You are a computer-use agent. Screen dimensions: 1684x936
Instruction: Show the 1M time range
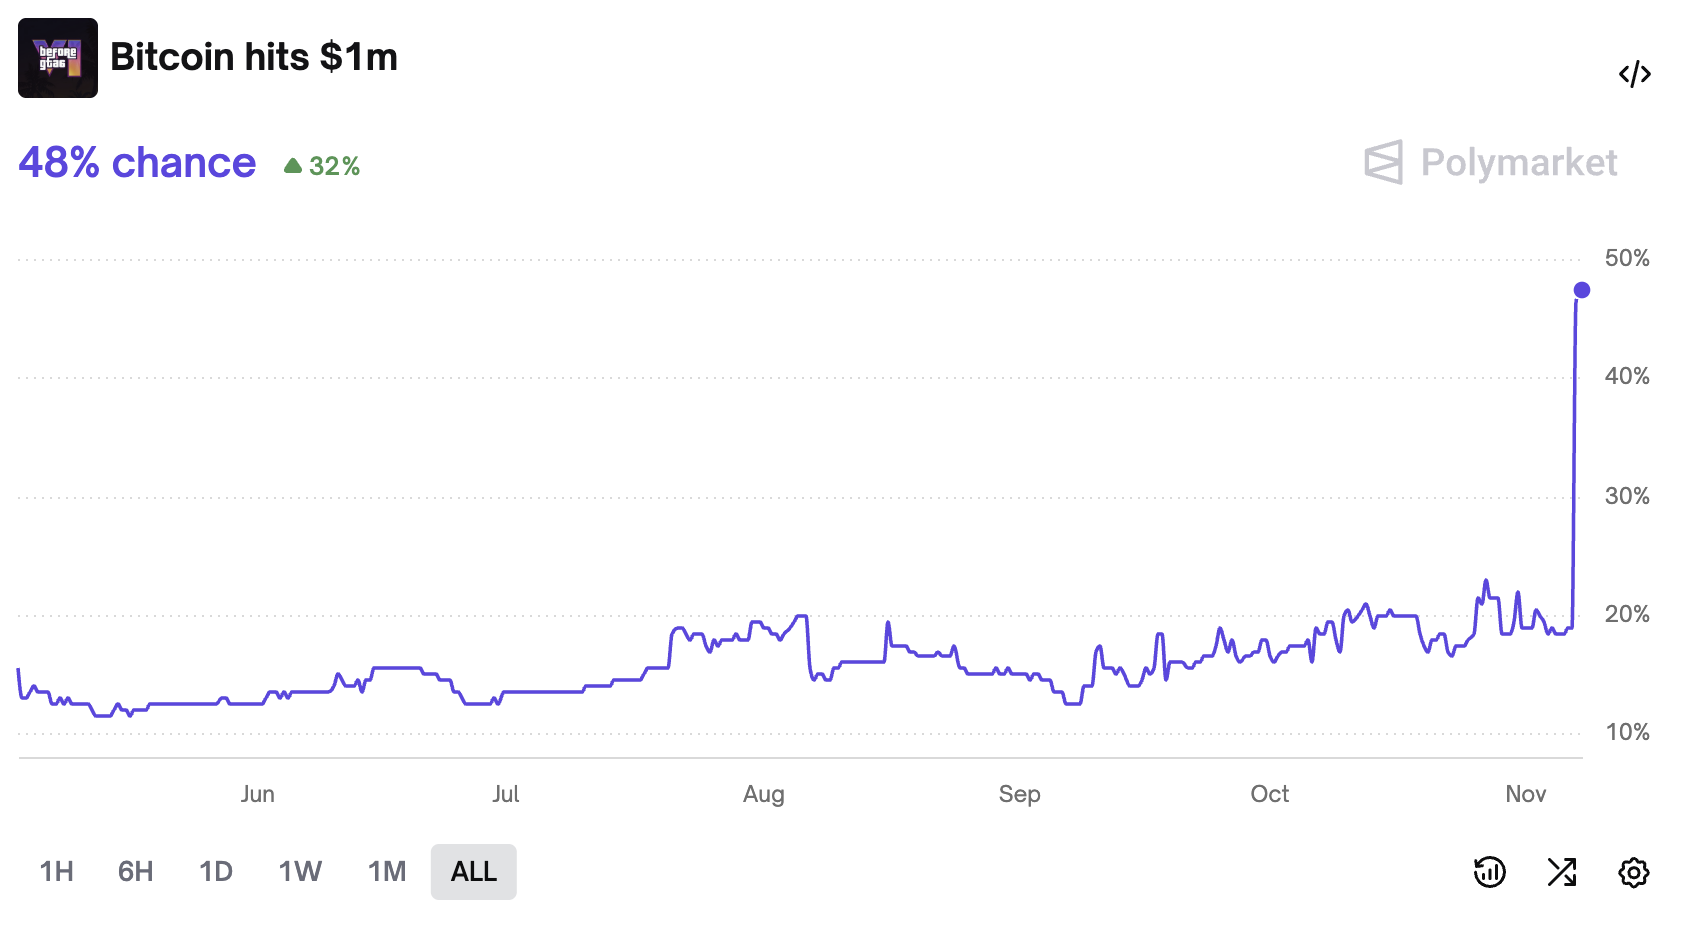(387, 872)
